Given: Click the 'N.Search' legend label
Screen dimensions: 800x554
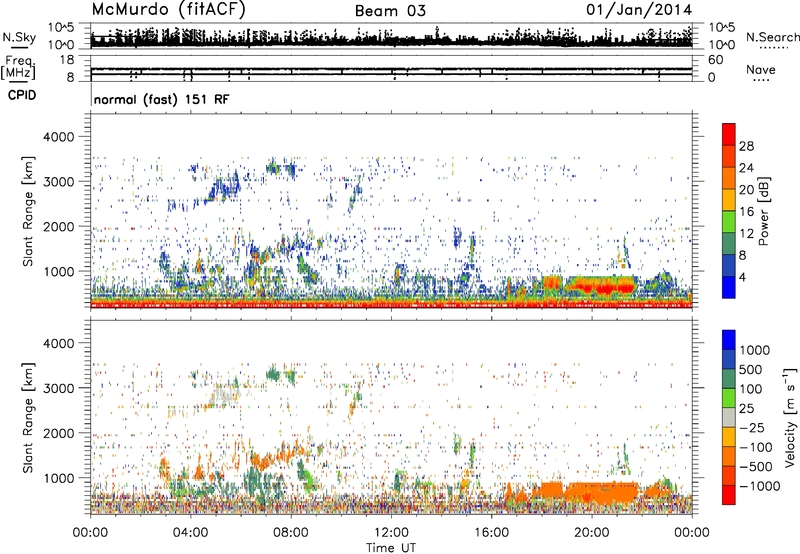Looking at the screenshot, I should tap(772, 37).
